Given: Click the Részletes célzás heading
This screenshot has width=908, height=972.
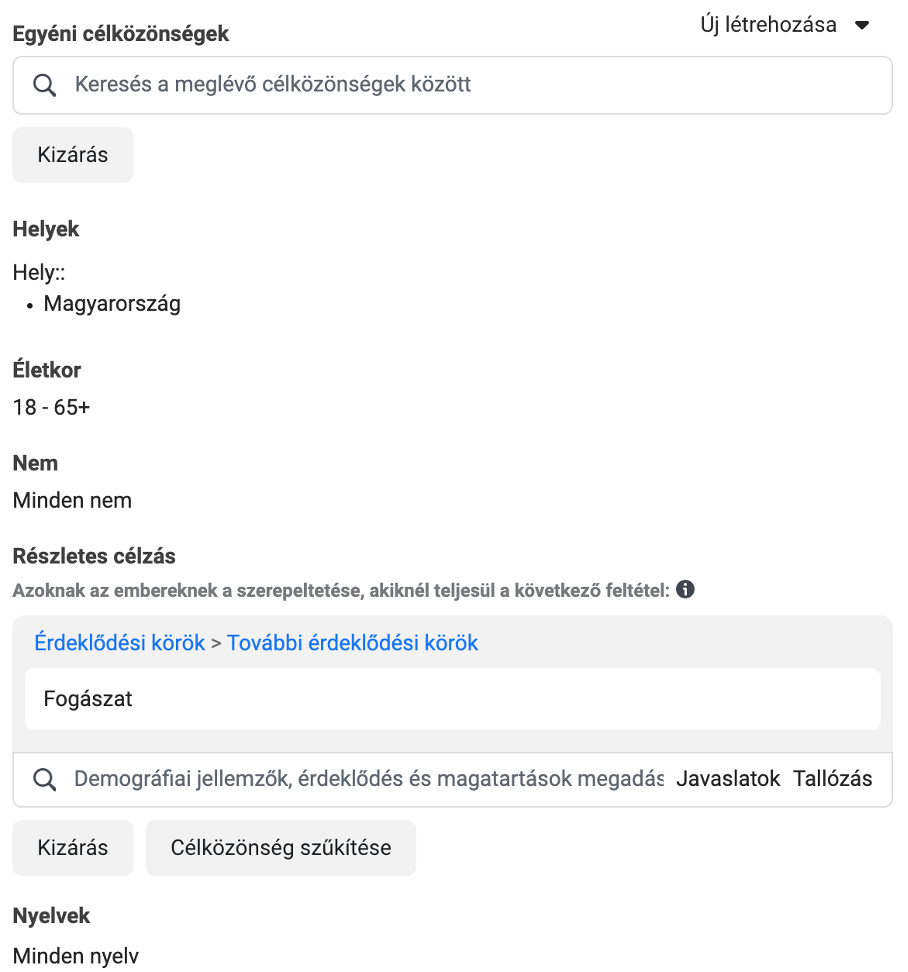Looking at the screenshot, I should tap(94, 556).
